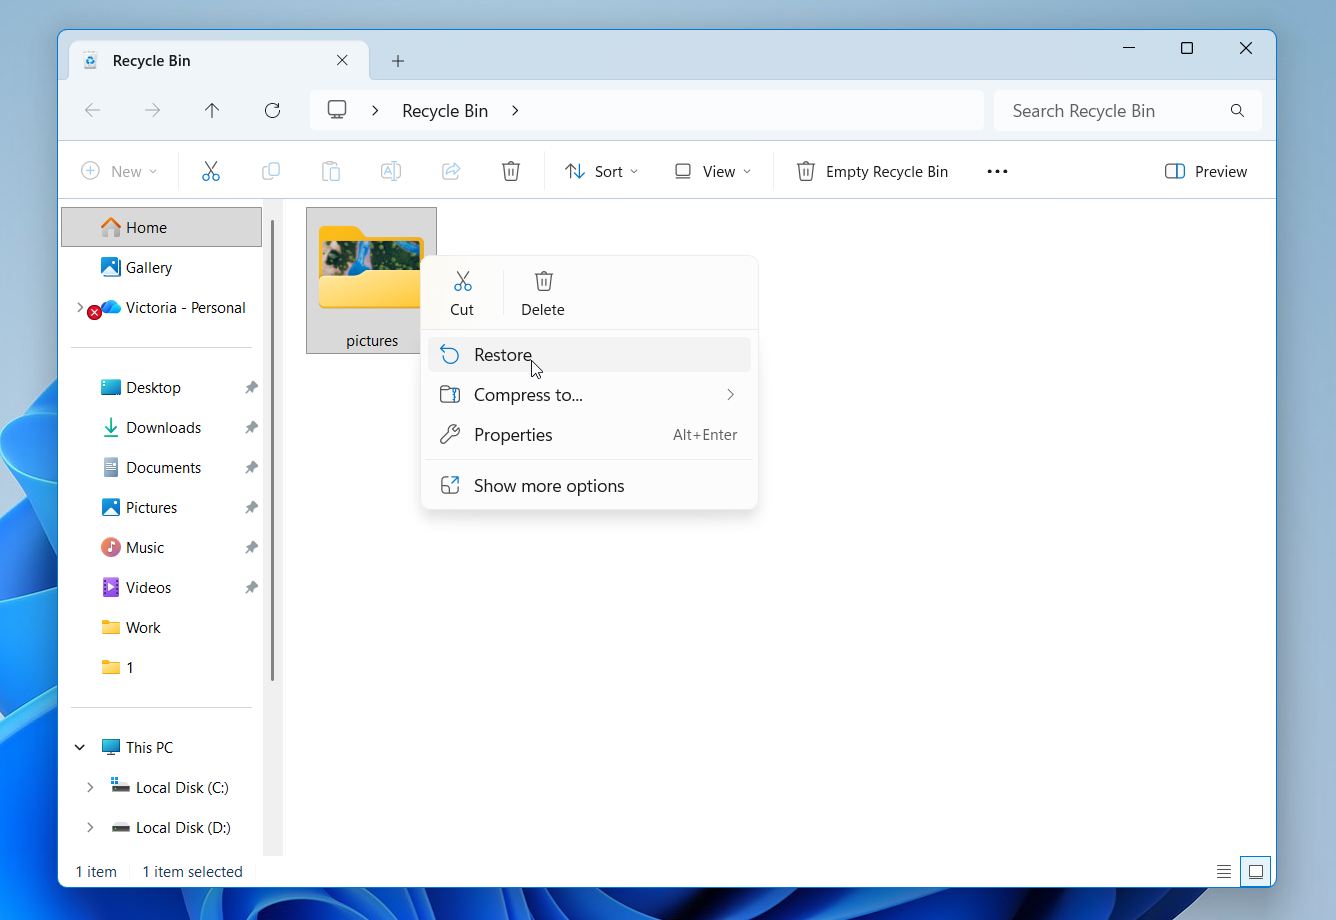Open the Sort dropdown
Viewport: 1336px width, 920px height.
[601, 171]
